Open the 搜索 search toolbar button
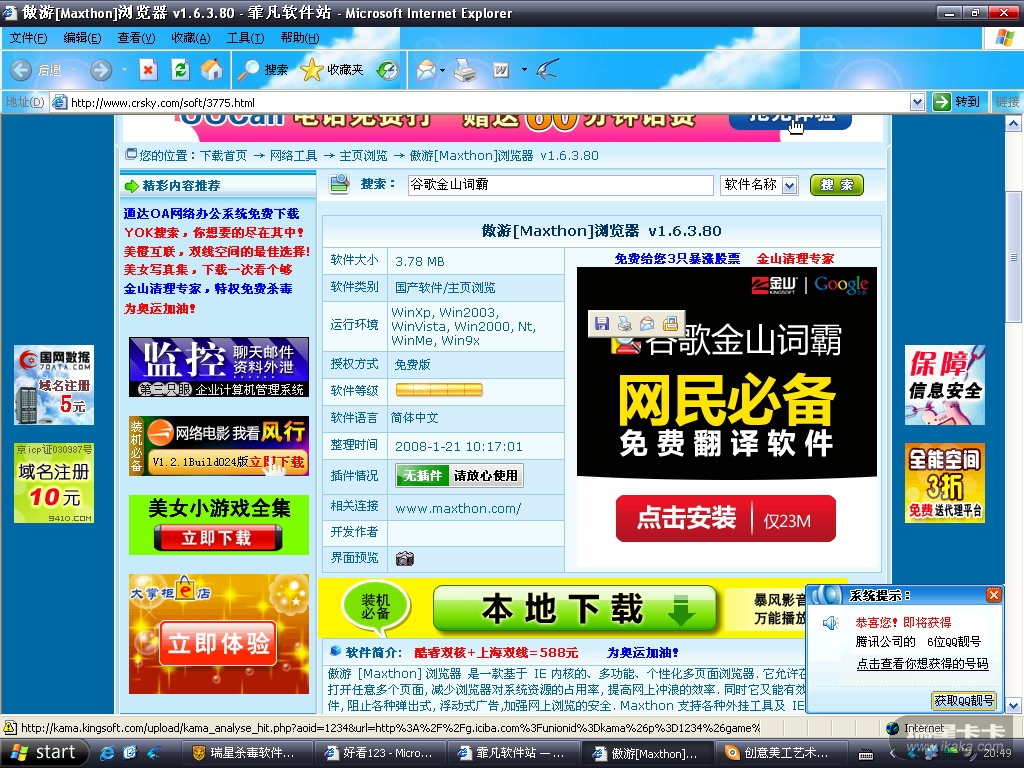Screen dimensions: 1024x768 [x=263, y=70]
